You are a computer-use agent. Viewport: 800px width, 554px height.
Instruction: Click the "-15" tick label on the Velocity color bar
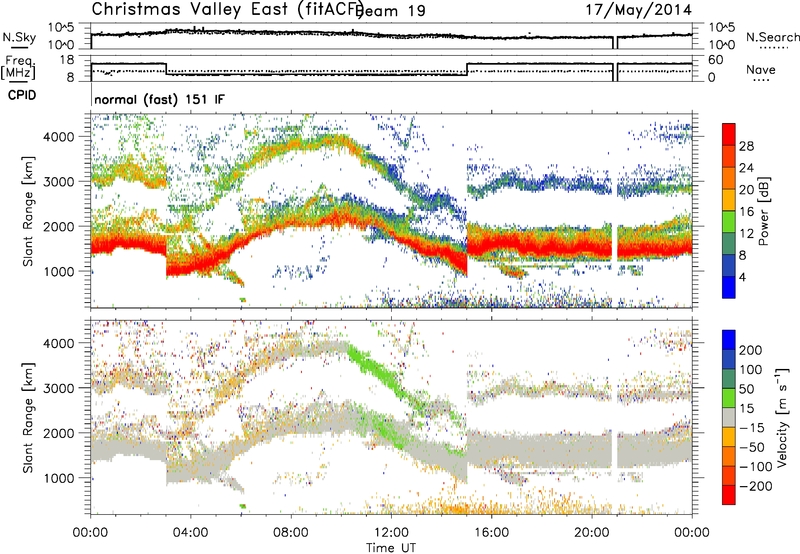pyautogui.click(x=752, y=427)
